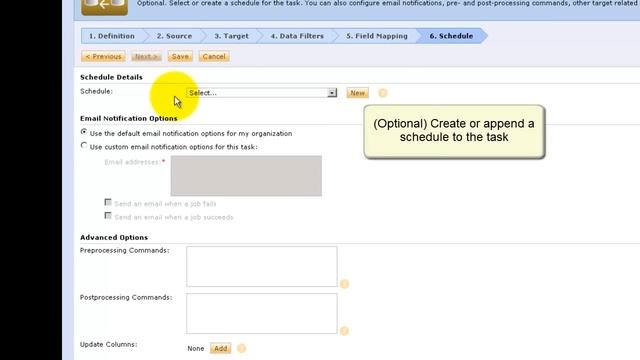The image size is (640, 360).
Task: Select the 5. Field Mapping step
Action: [x=377, y=36]
